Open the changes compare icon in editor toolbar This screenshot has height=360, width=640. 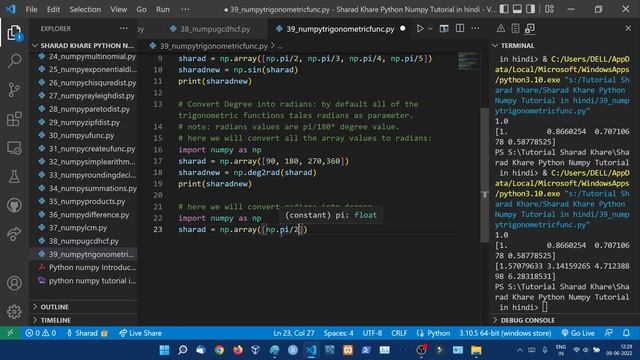(x=444, y=29)
